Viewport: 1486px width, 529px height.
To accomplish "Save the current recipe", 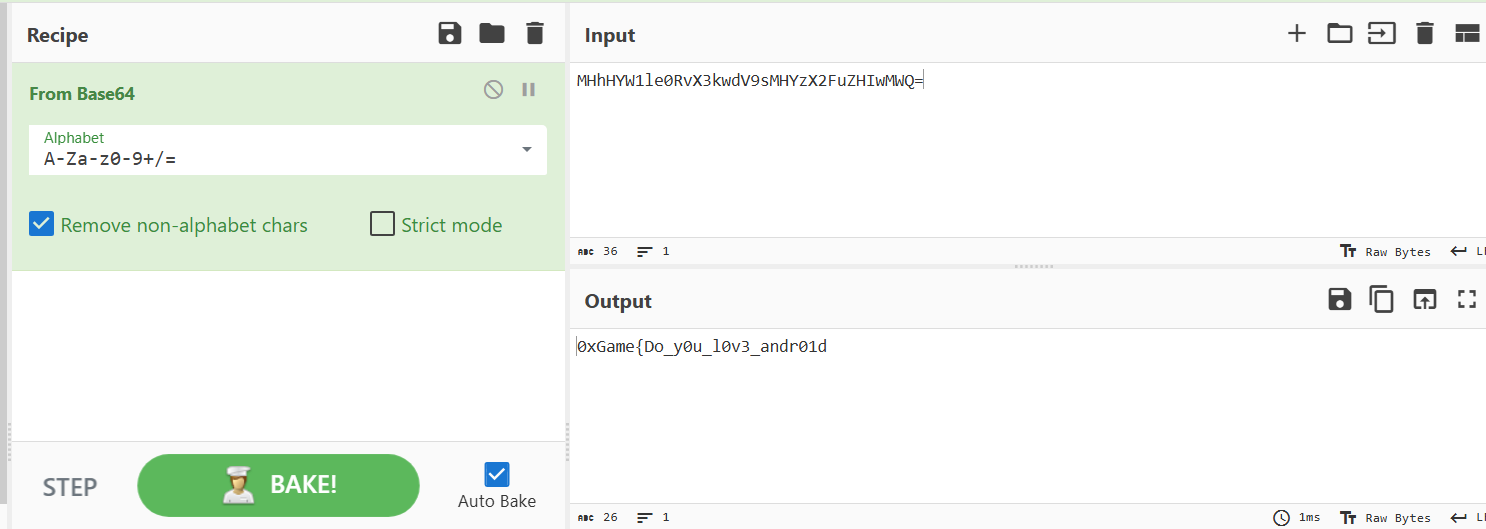I will (x=450, y=34).
